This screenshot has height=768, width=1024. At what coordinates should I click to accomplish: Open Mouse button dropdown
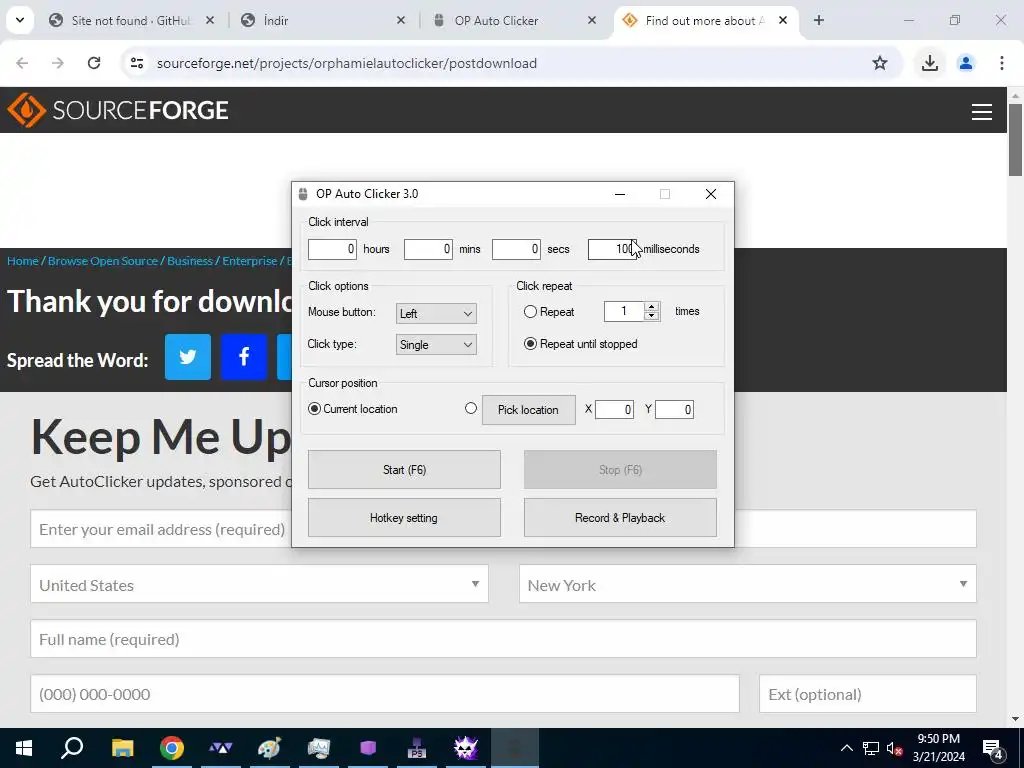pyautogui.click(x=436, y=313)
